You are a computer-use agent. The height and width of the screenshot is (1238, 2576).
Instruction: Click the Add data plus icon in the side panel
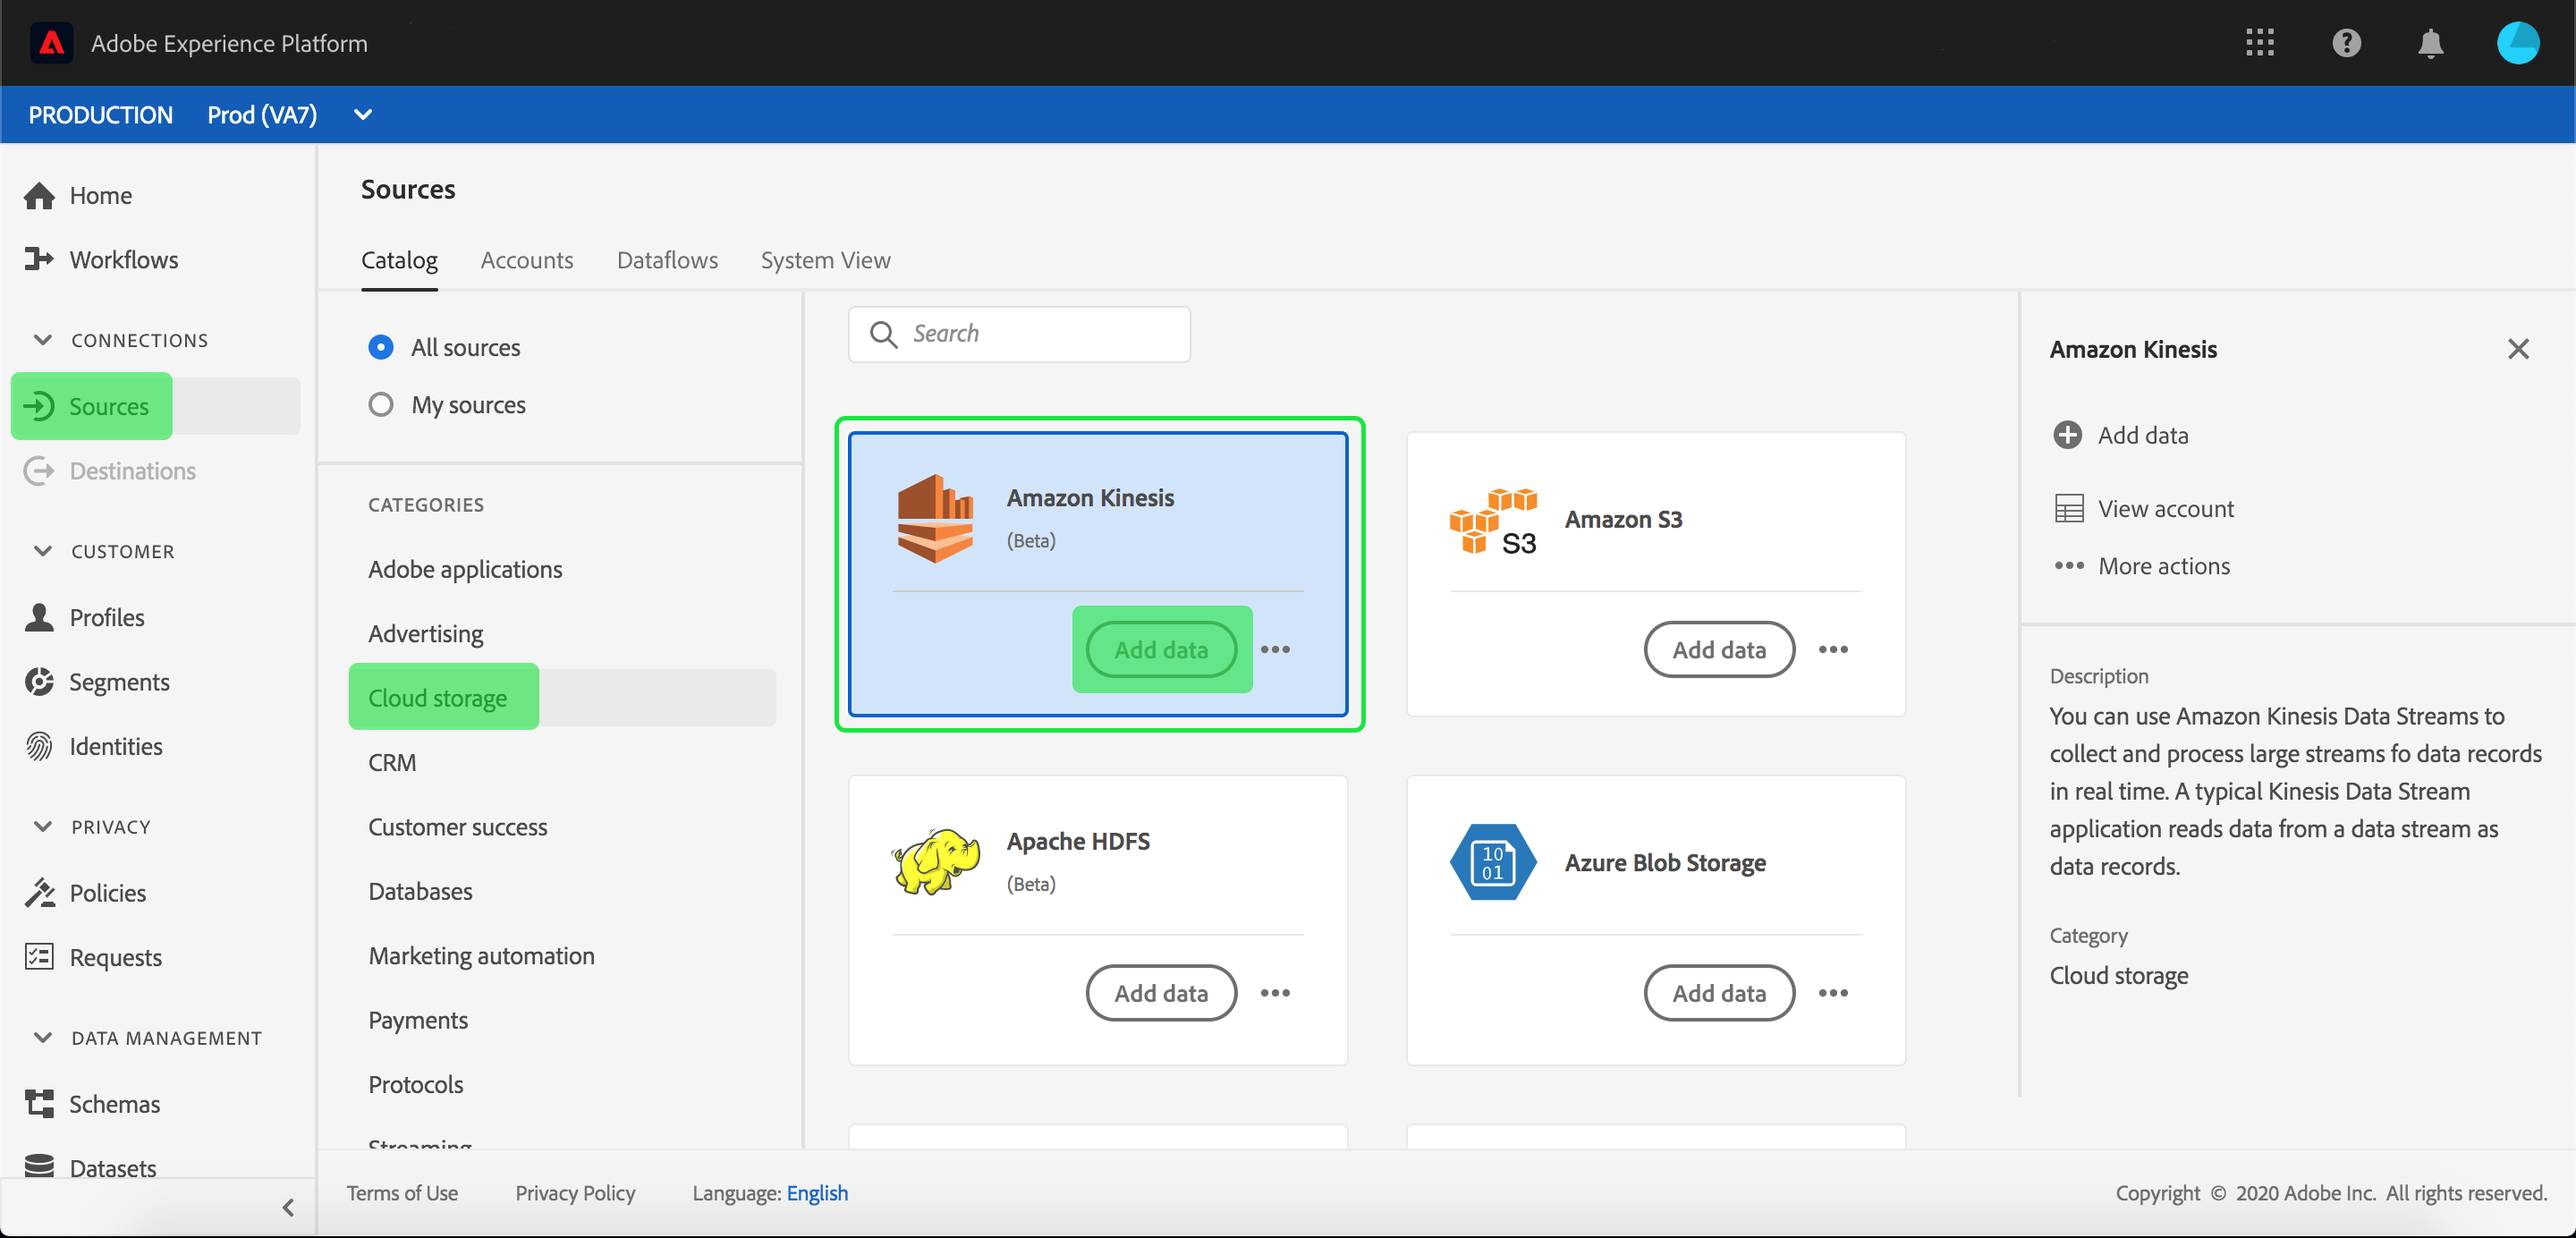2067,435
